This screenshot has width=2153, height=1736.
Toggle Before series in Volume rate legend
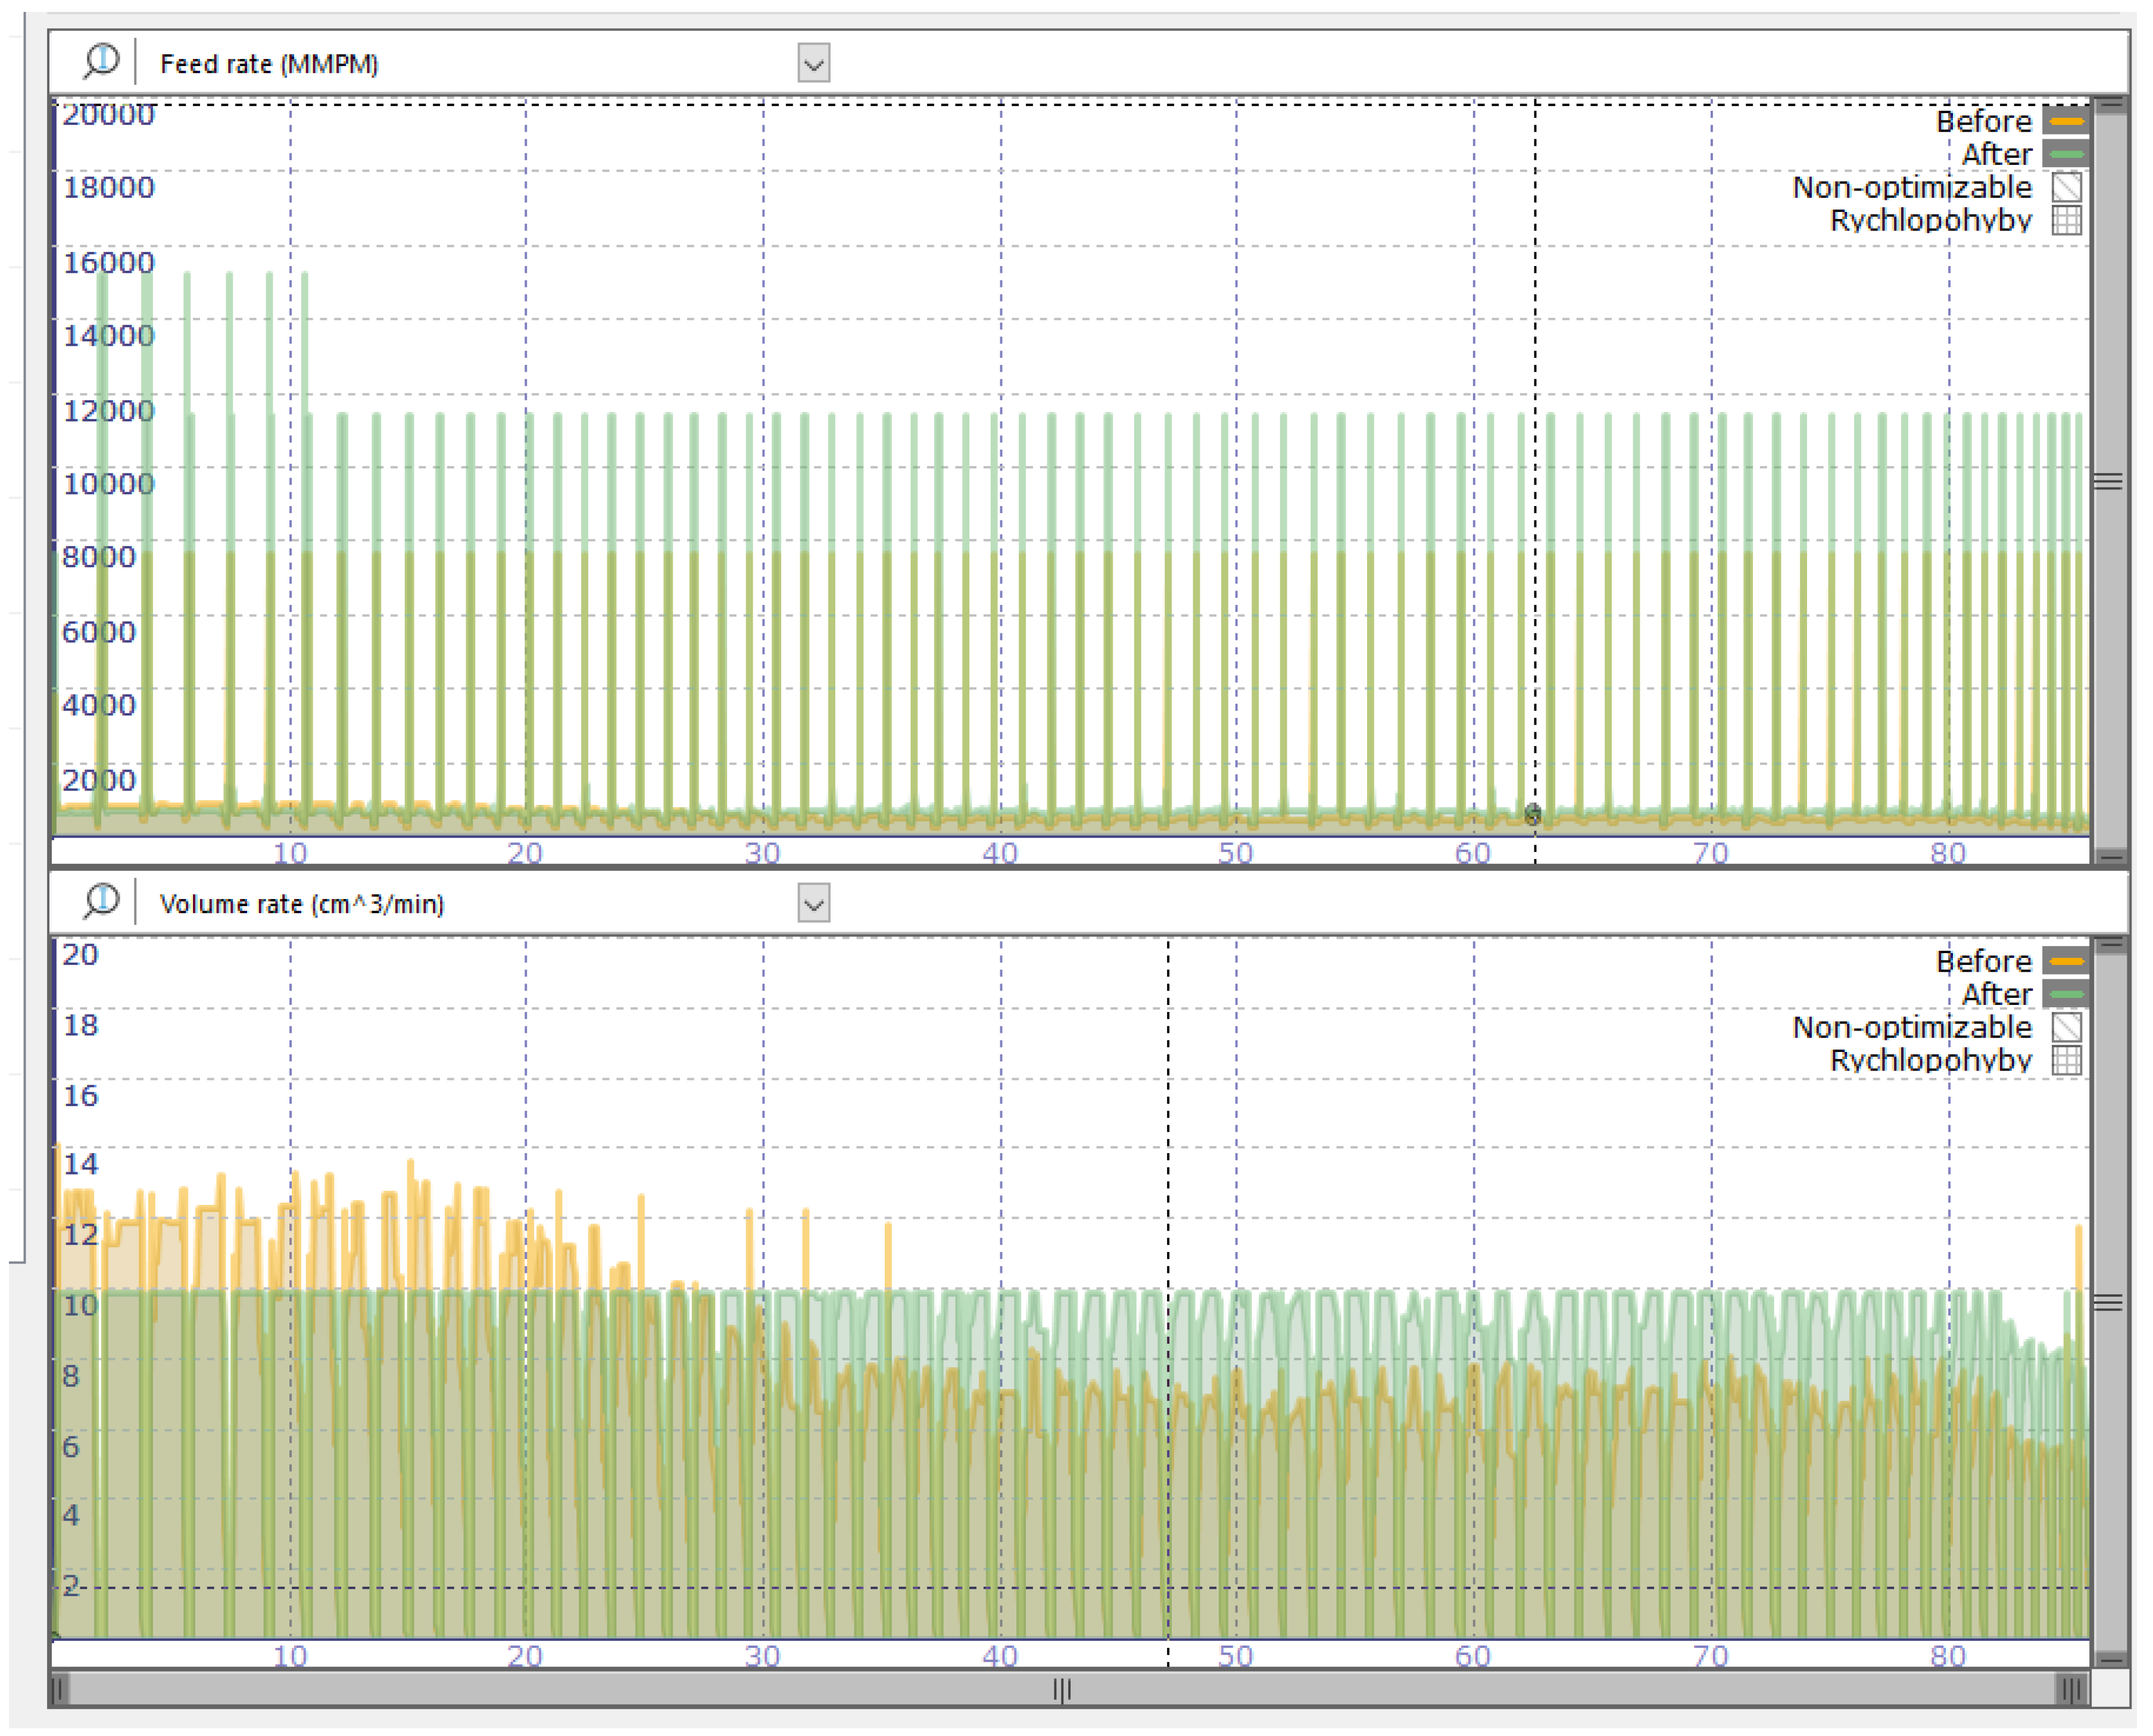pyautogui.click(x=2066, y=961)
